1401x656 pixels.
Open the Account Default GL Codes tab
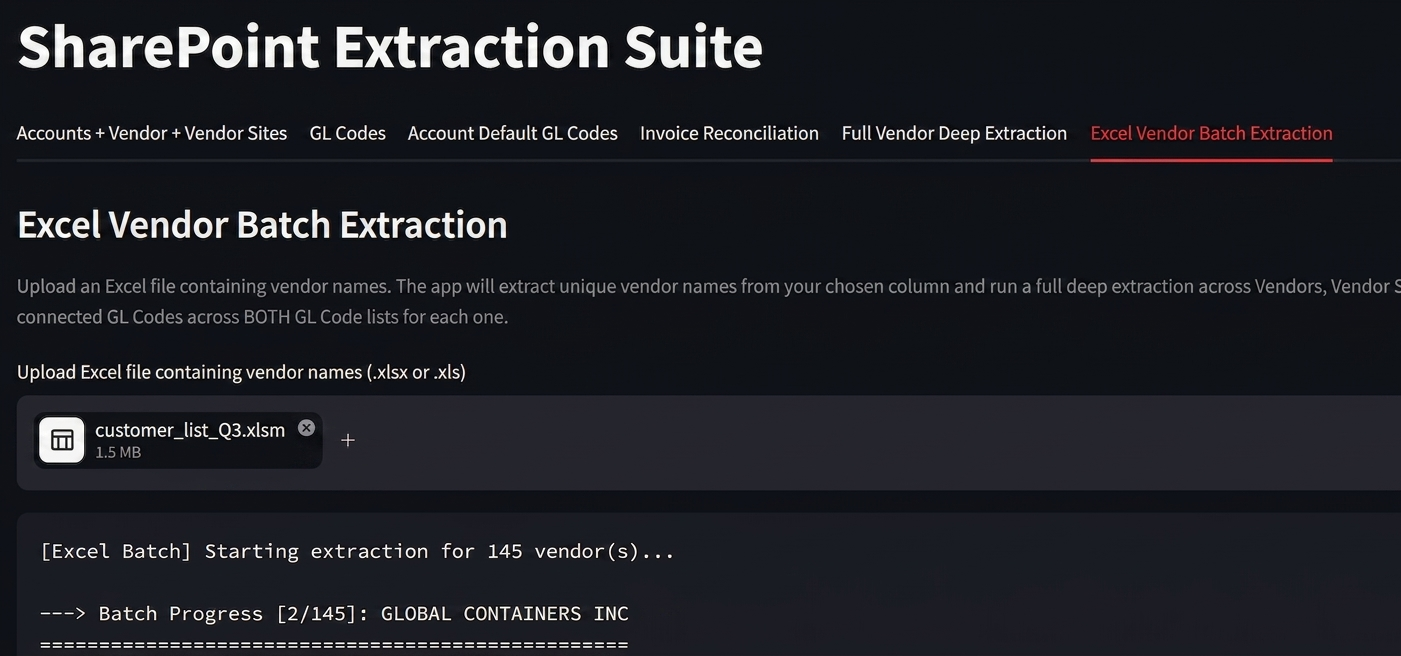coord(513,133)
